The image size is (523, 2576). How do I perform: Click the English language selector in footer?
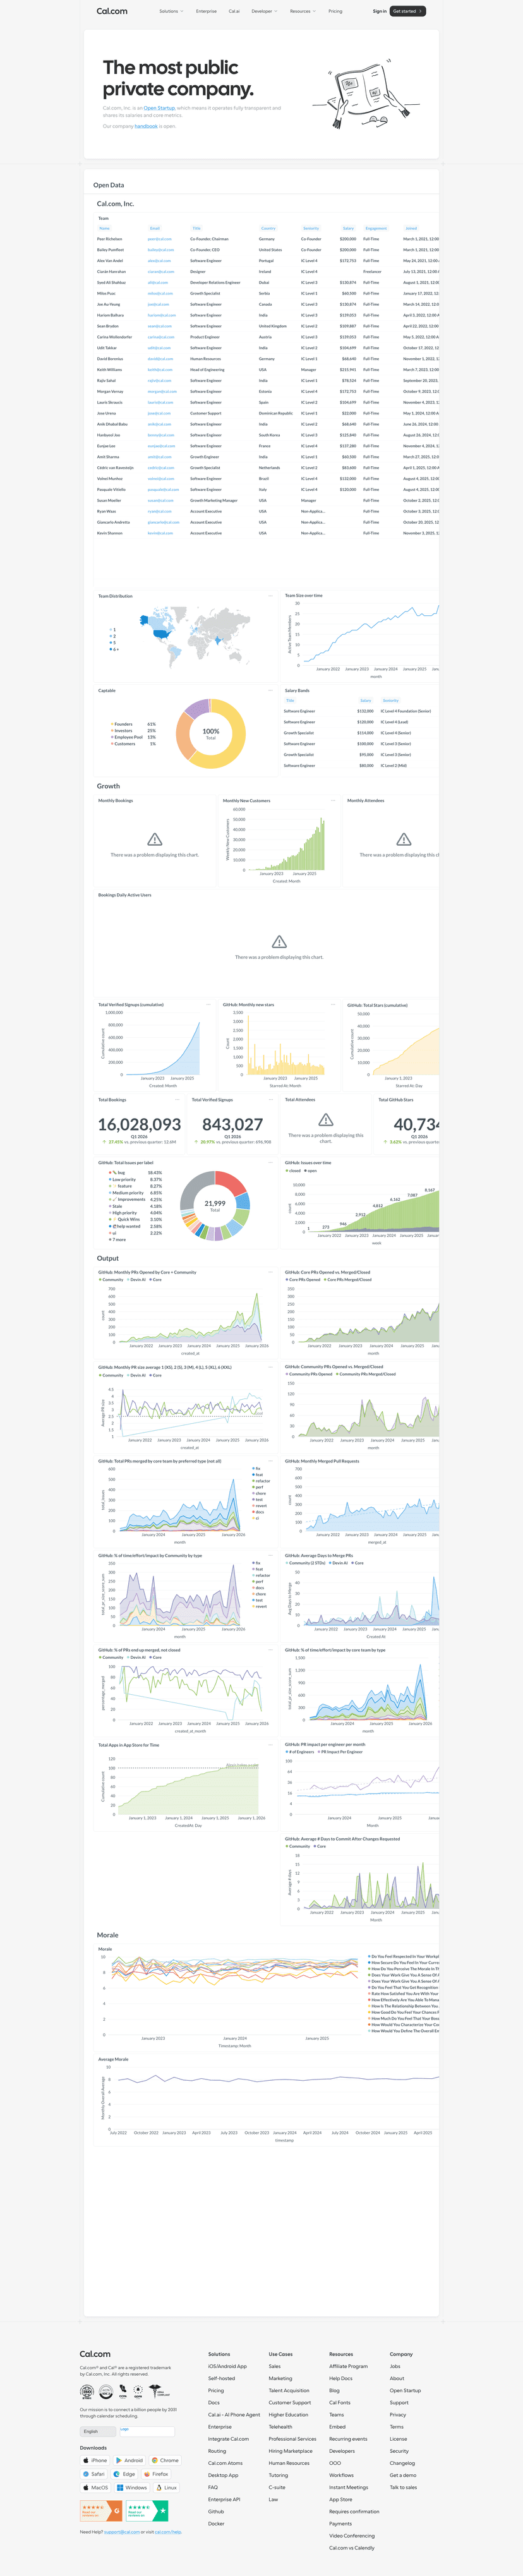click(x=98, y=2431)
